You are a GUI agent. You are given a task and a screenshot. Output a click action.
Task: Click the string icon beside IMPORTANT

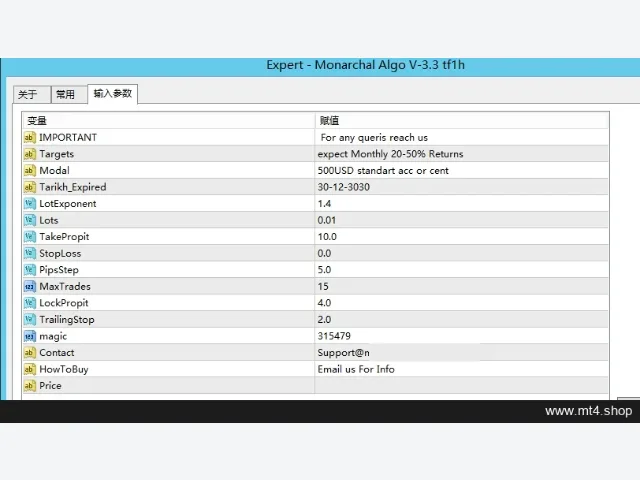click(x=30, y=138)
